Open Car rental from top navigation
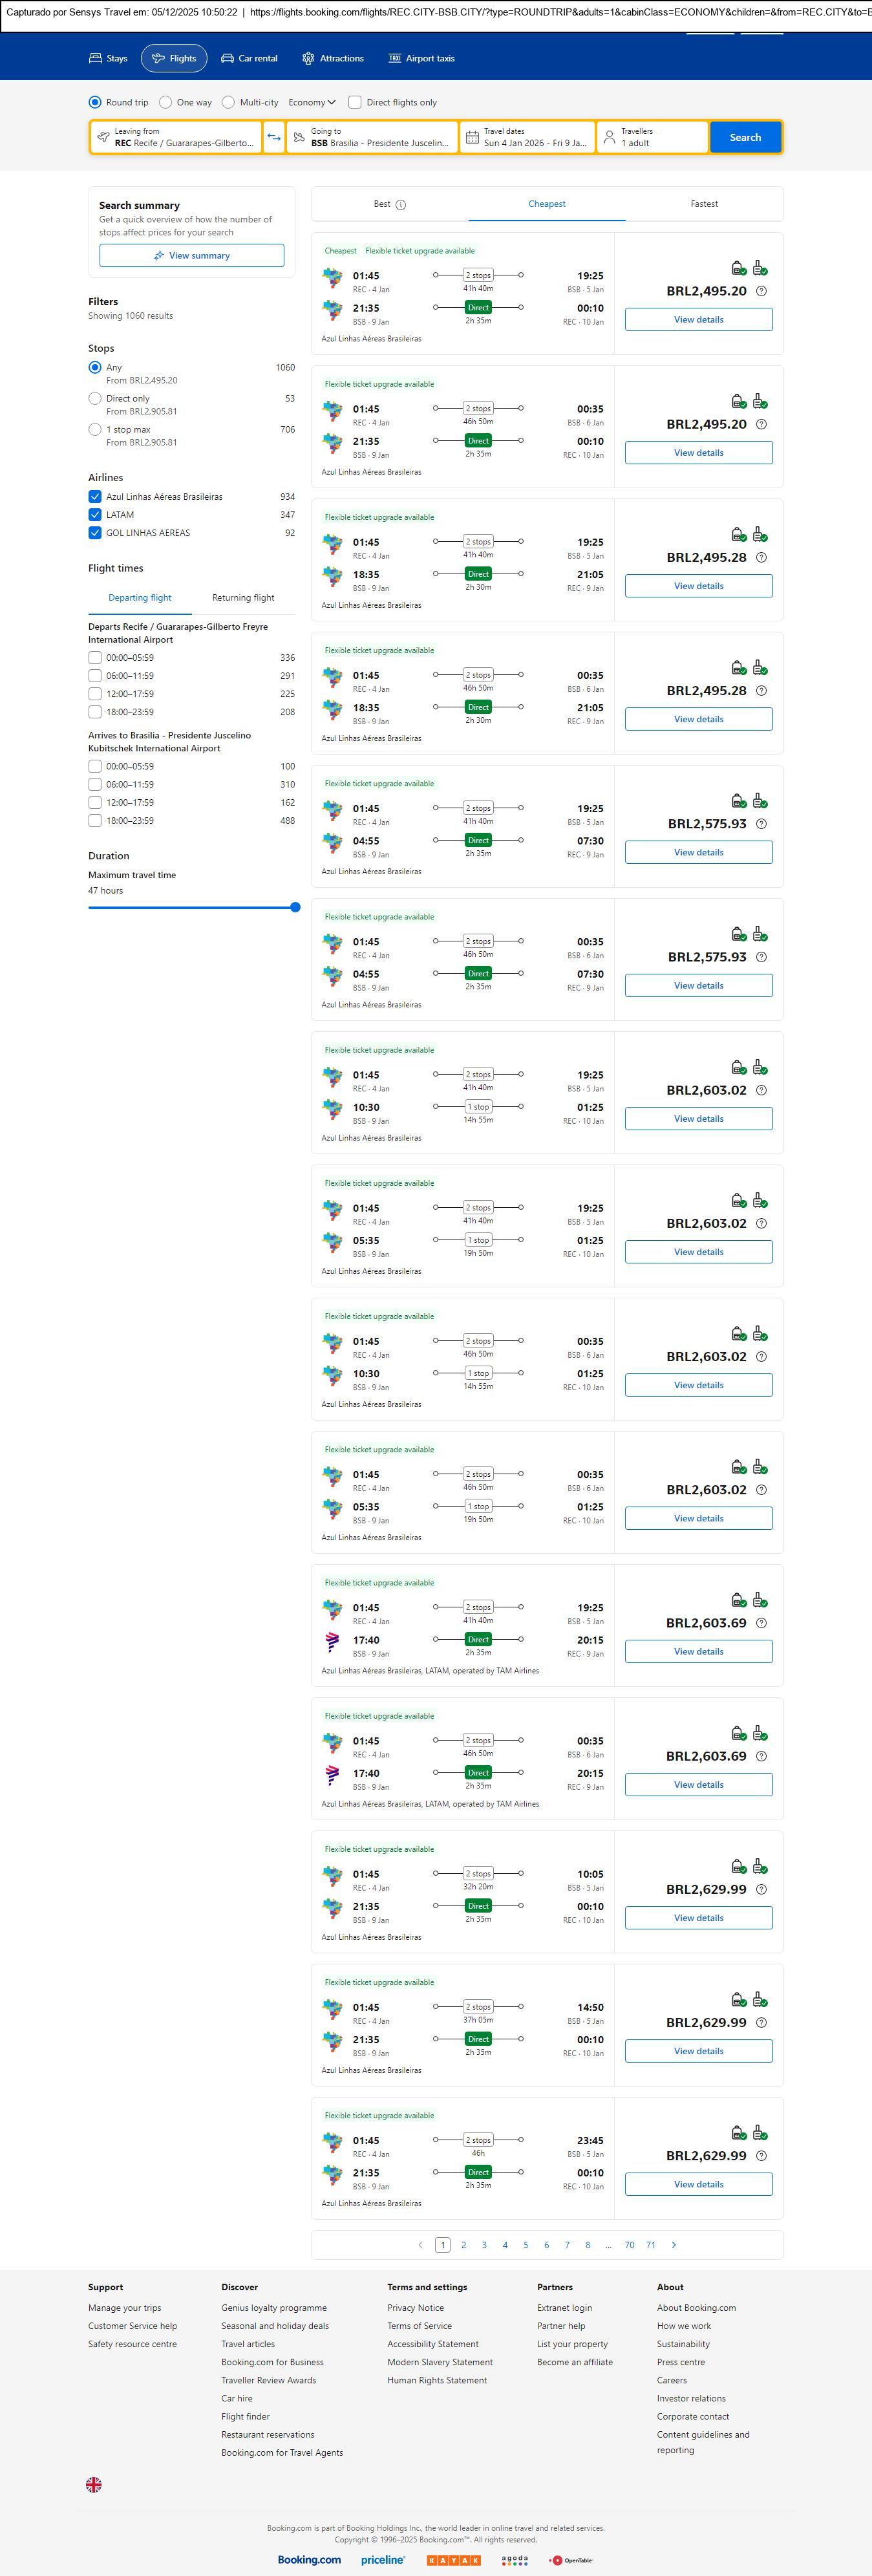Screen dimensions: 872x2576 [x=249, y=59]
